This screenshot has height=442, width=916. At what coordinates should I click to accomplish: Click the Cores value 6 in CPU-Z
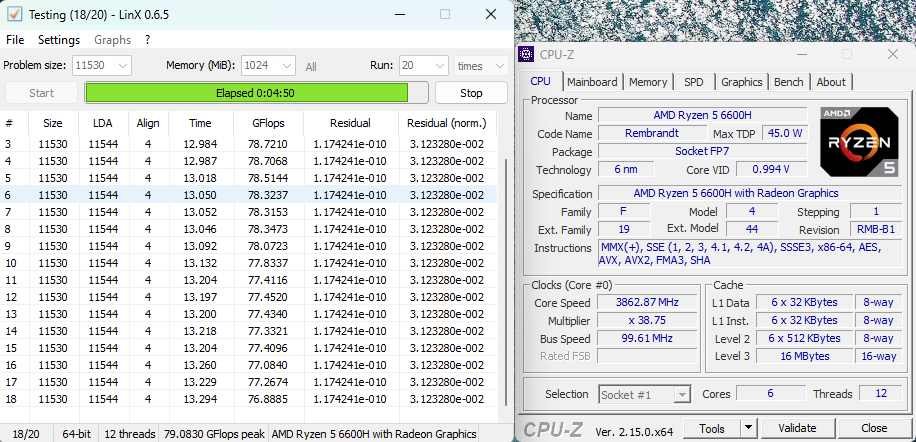770,394
